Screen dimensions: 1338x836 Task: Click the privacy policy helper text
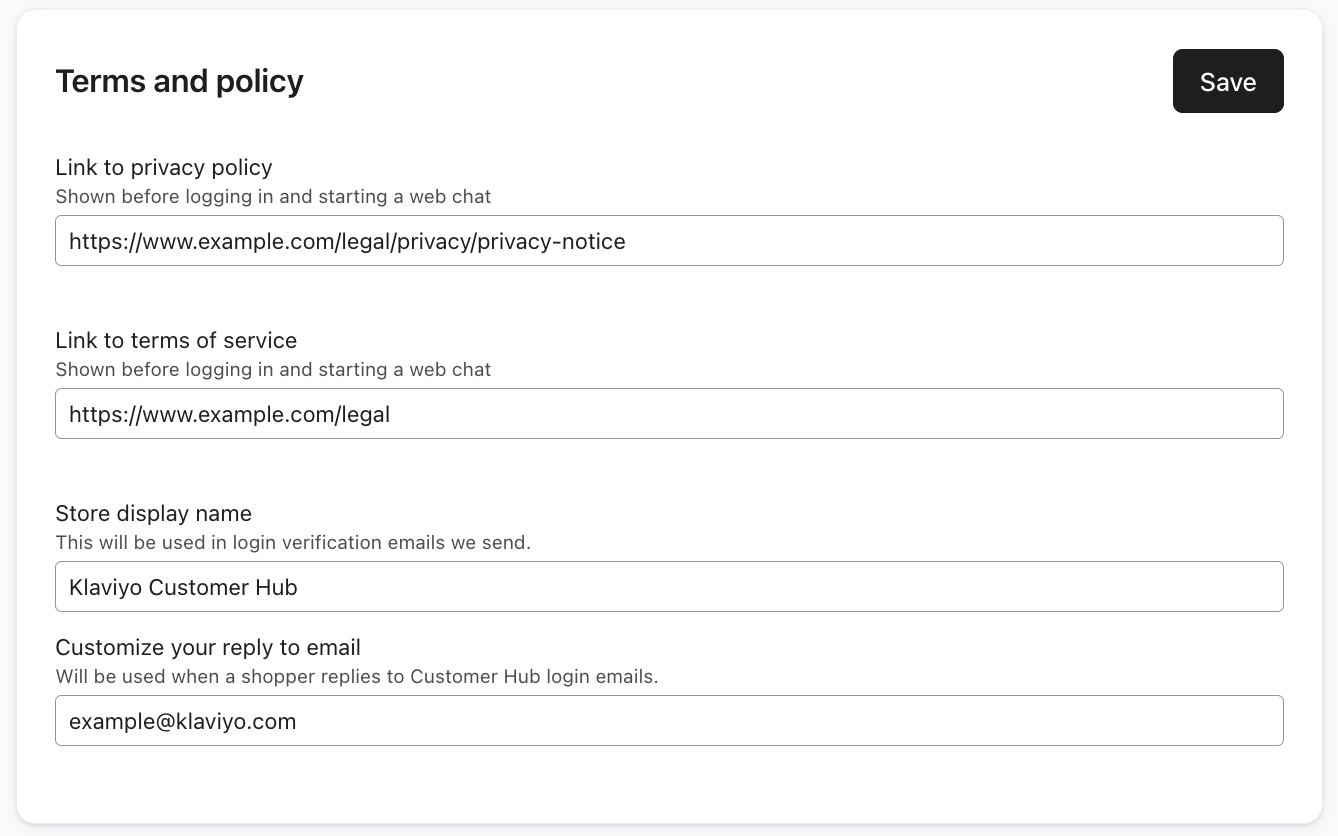273,196
